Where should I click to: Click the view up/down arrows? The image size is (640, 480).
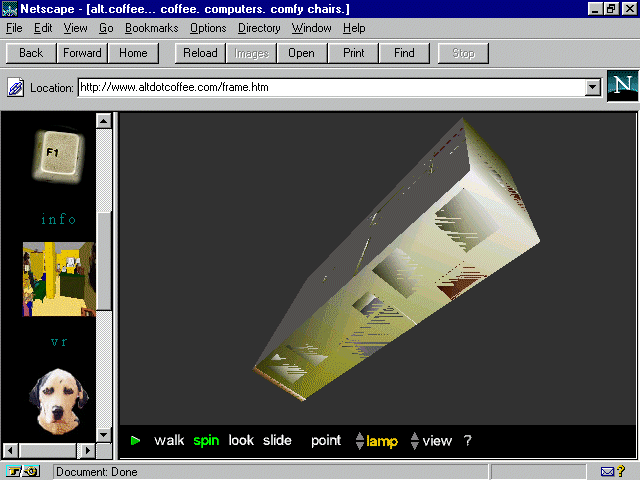[416, 441]
